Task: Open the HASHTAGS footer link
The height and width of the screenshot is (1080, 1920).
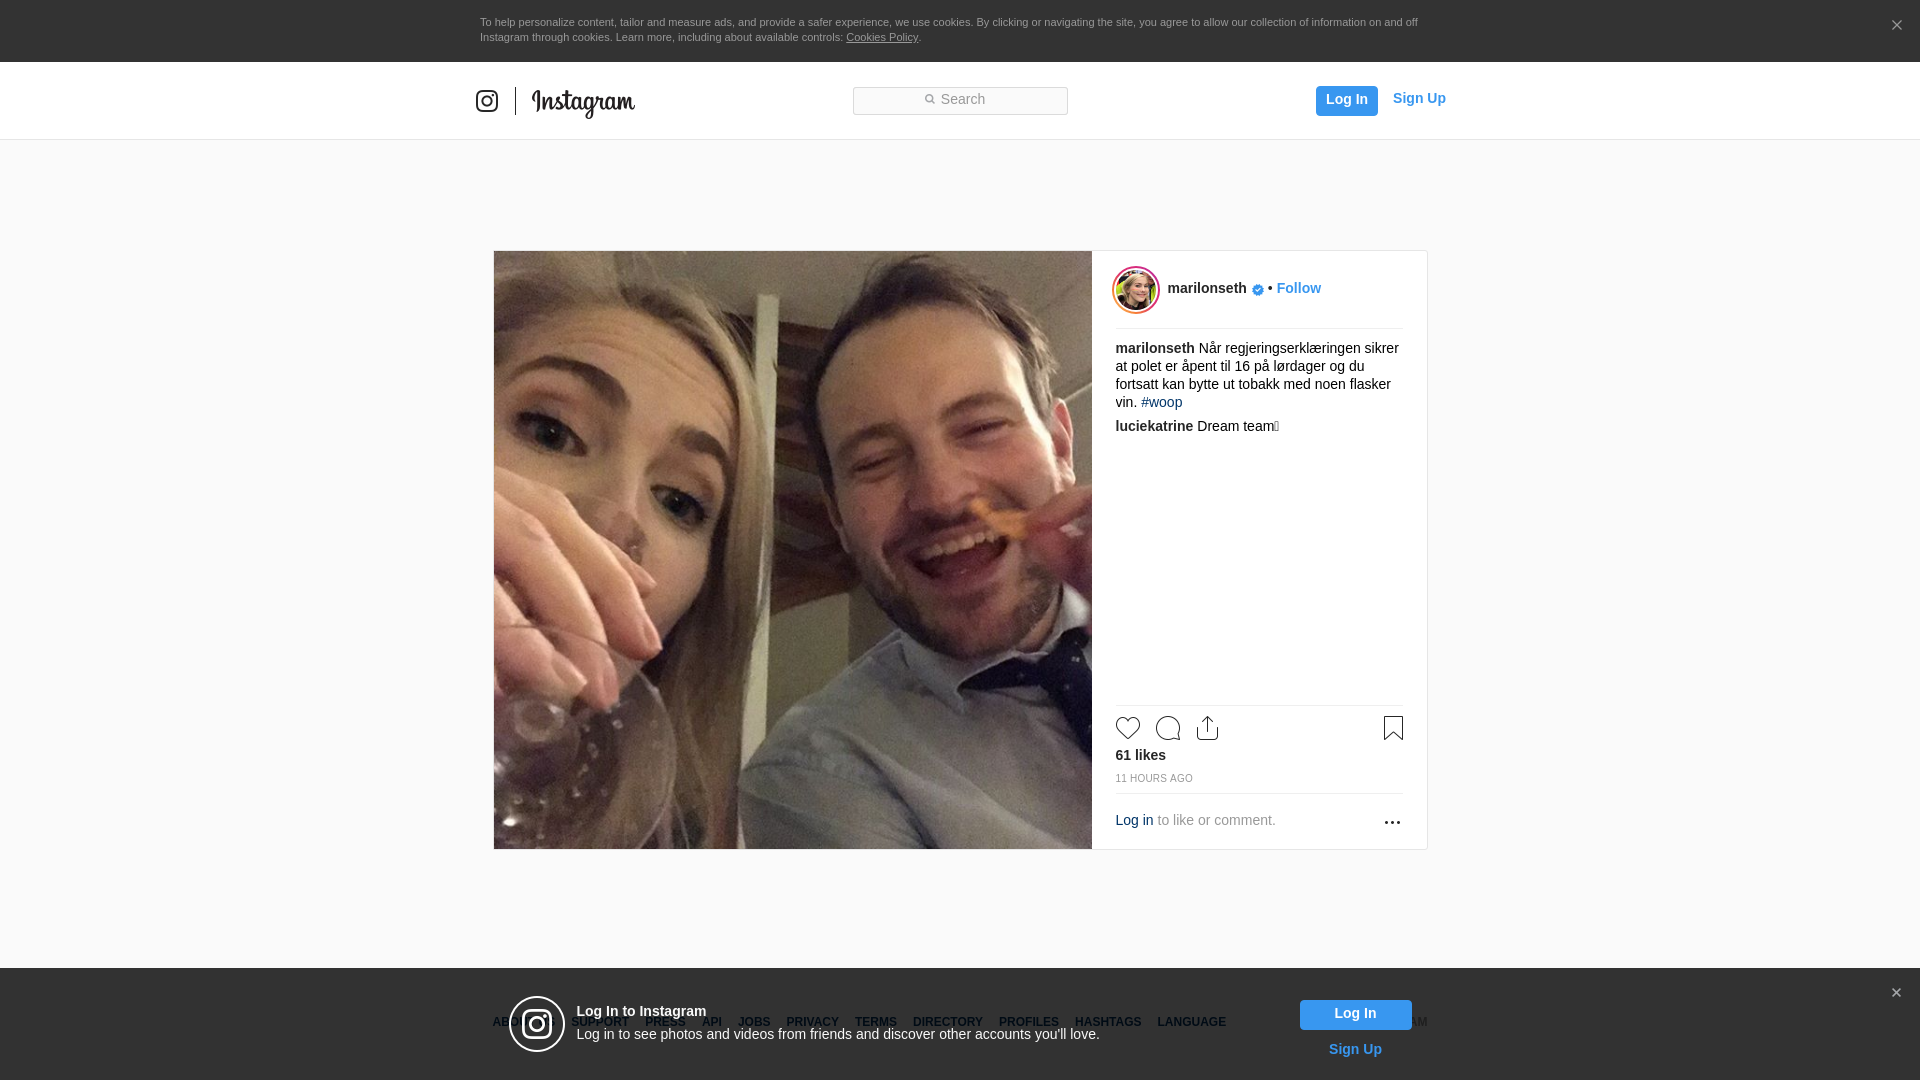Action: point(1107,1022)
